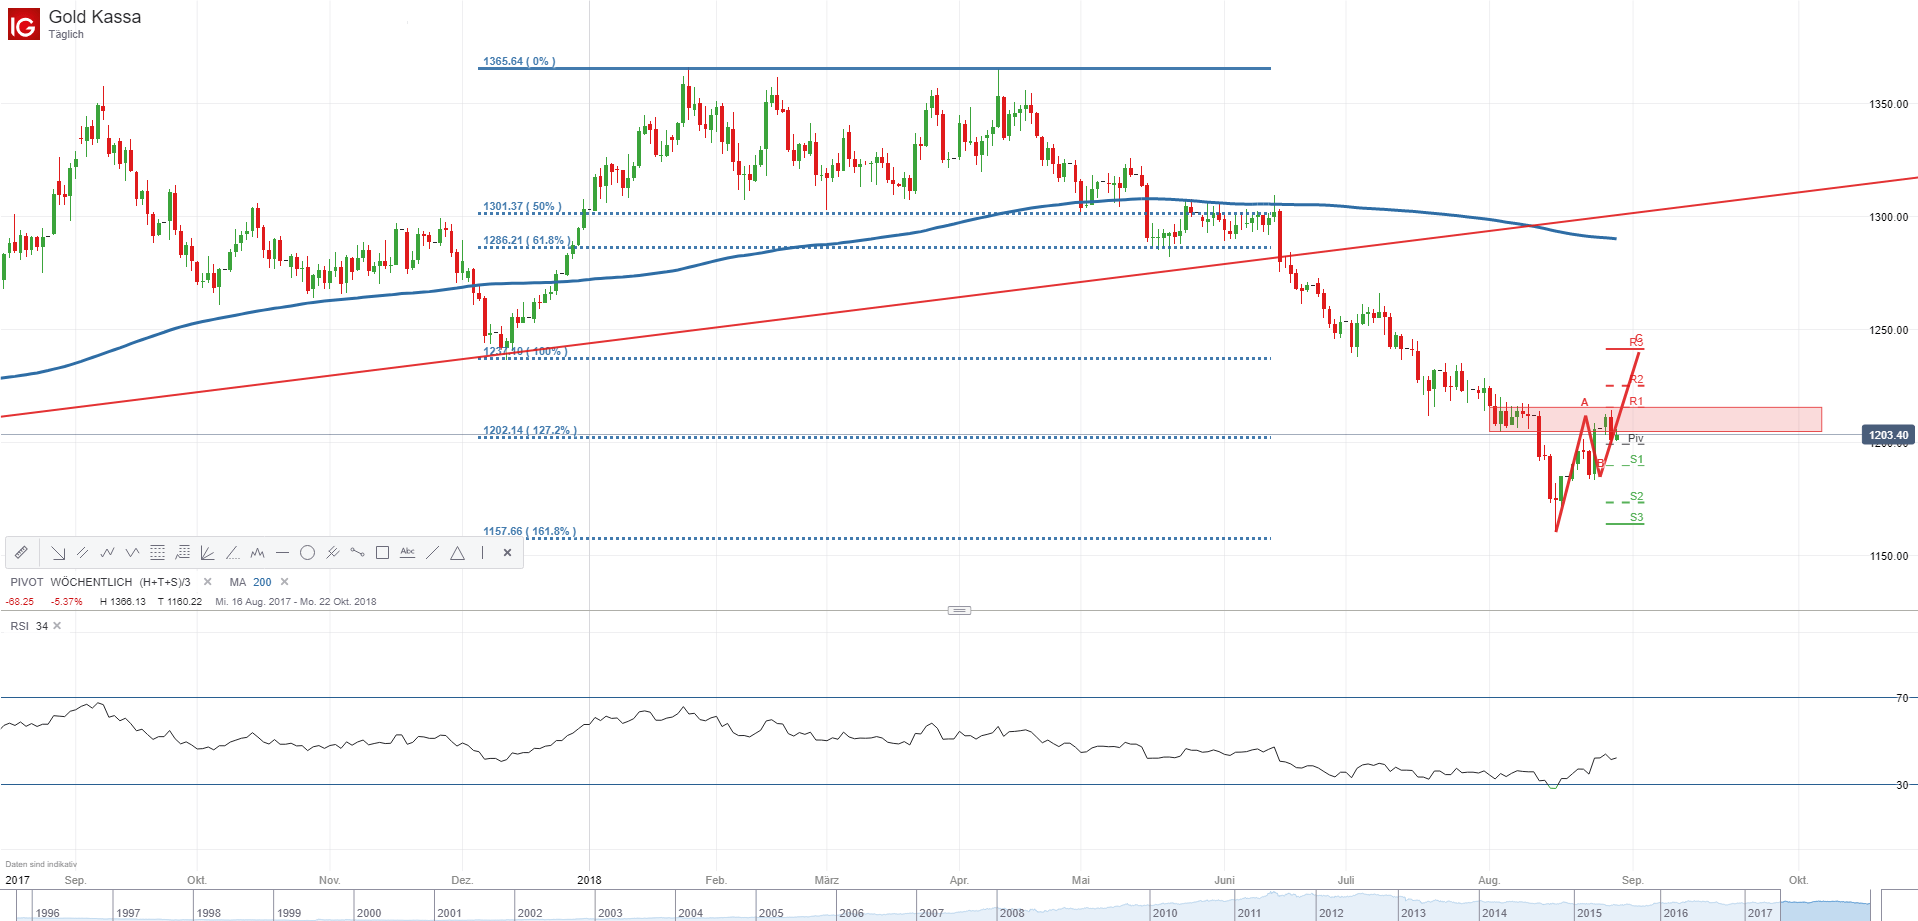Select the horizontal line tool
Image resolution: width=1918 pixels, height=921 pixels.
point(283,552)
